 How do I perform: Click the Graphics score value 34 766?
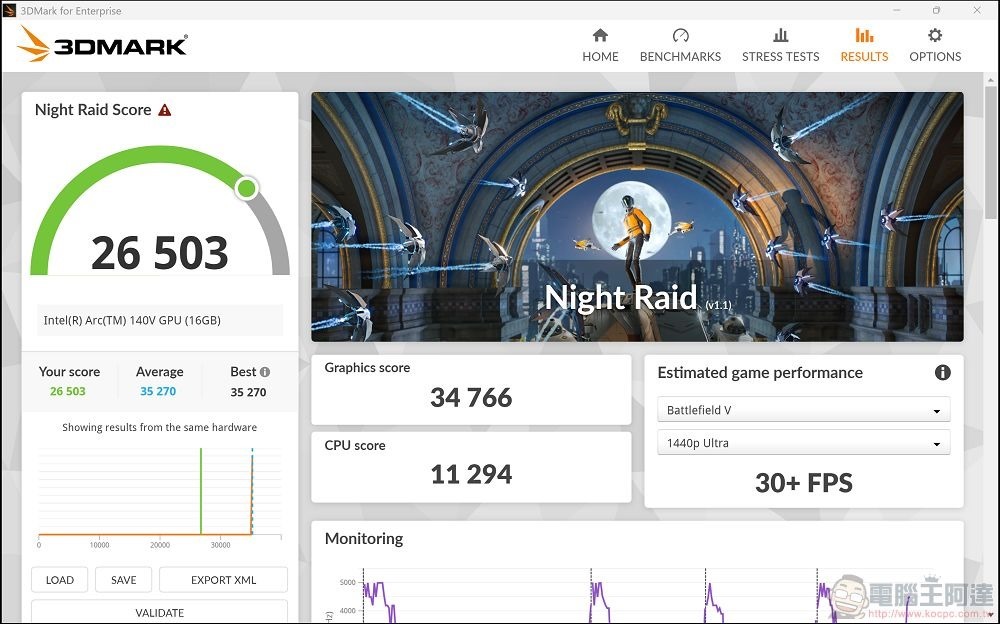pyautogui.click(x=471, y=397)
